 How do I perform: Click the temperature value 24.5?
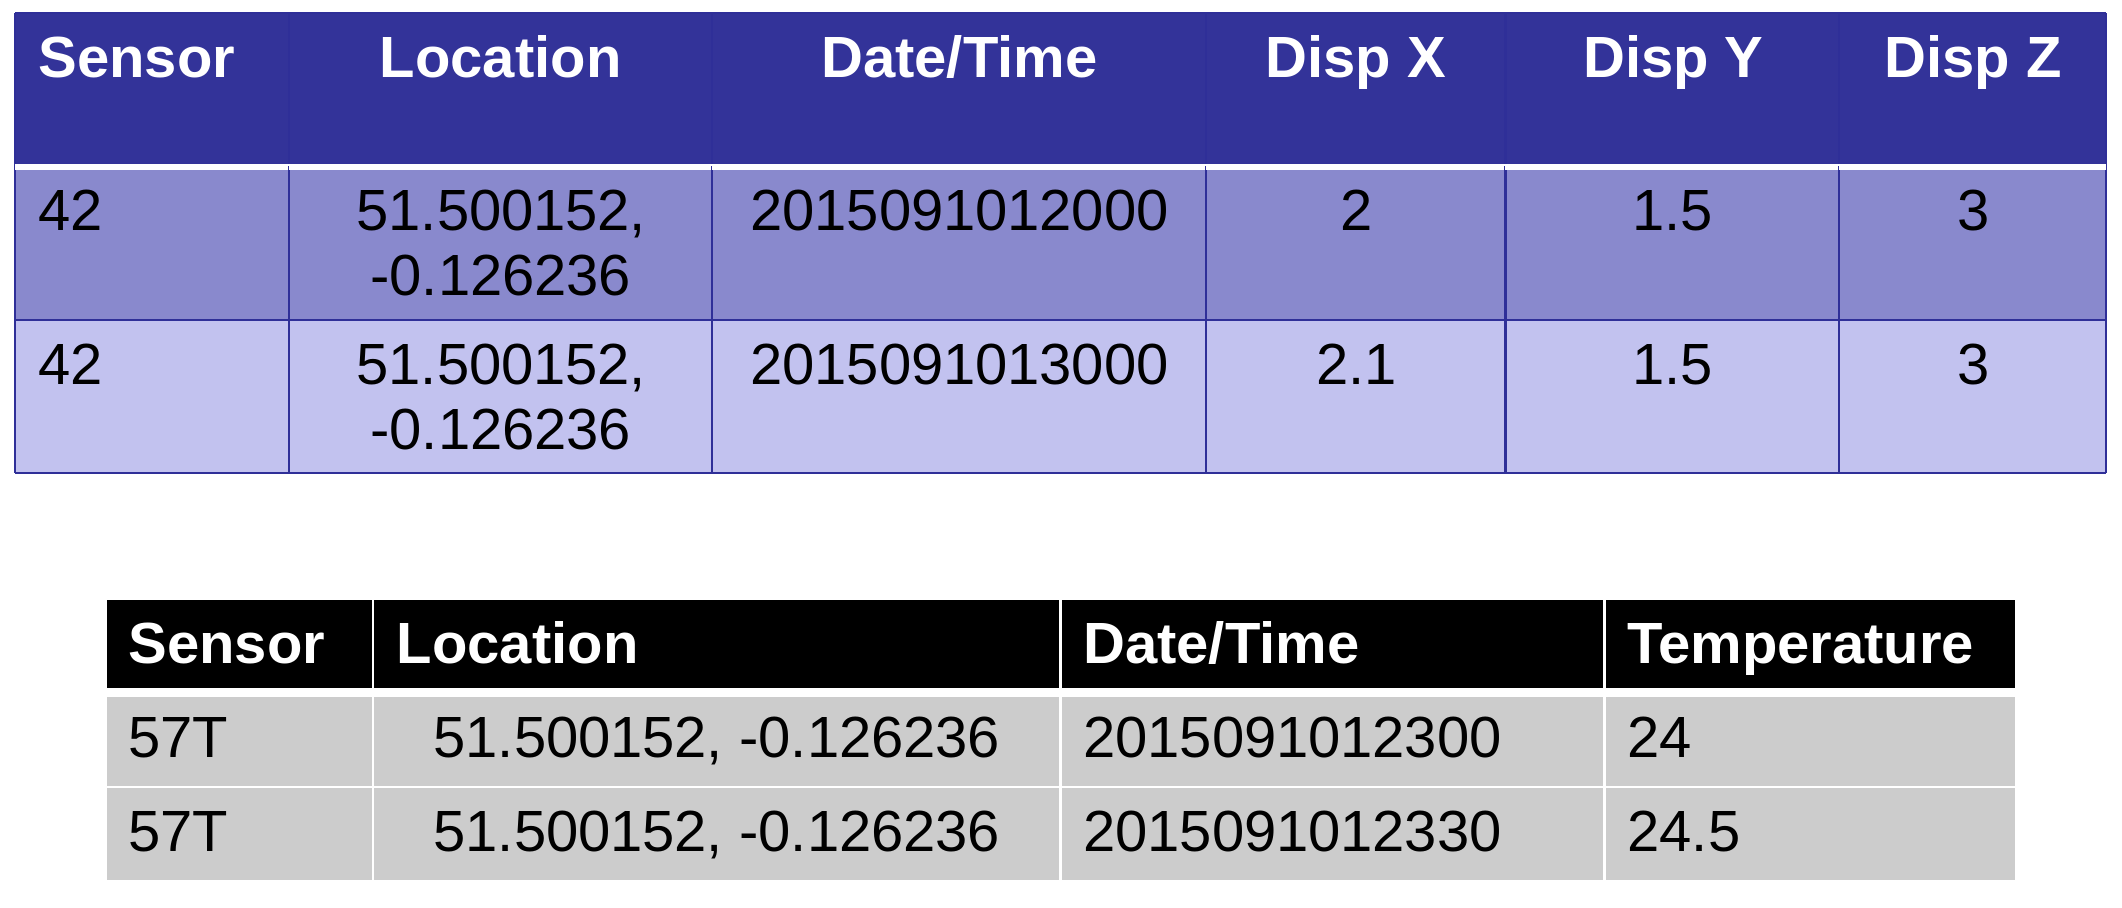coord(1683,832)
